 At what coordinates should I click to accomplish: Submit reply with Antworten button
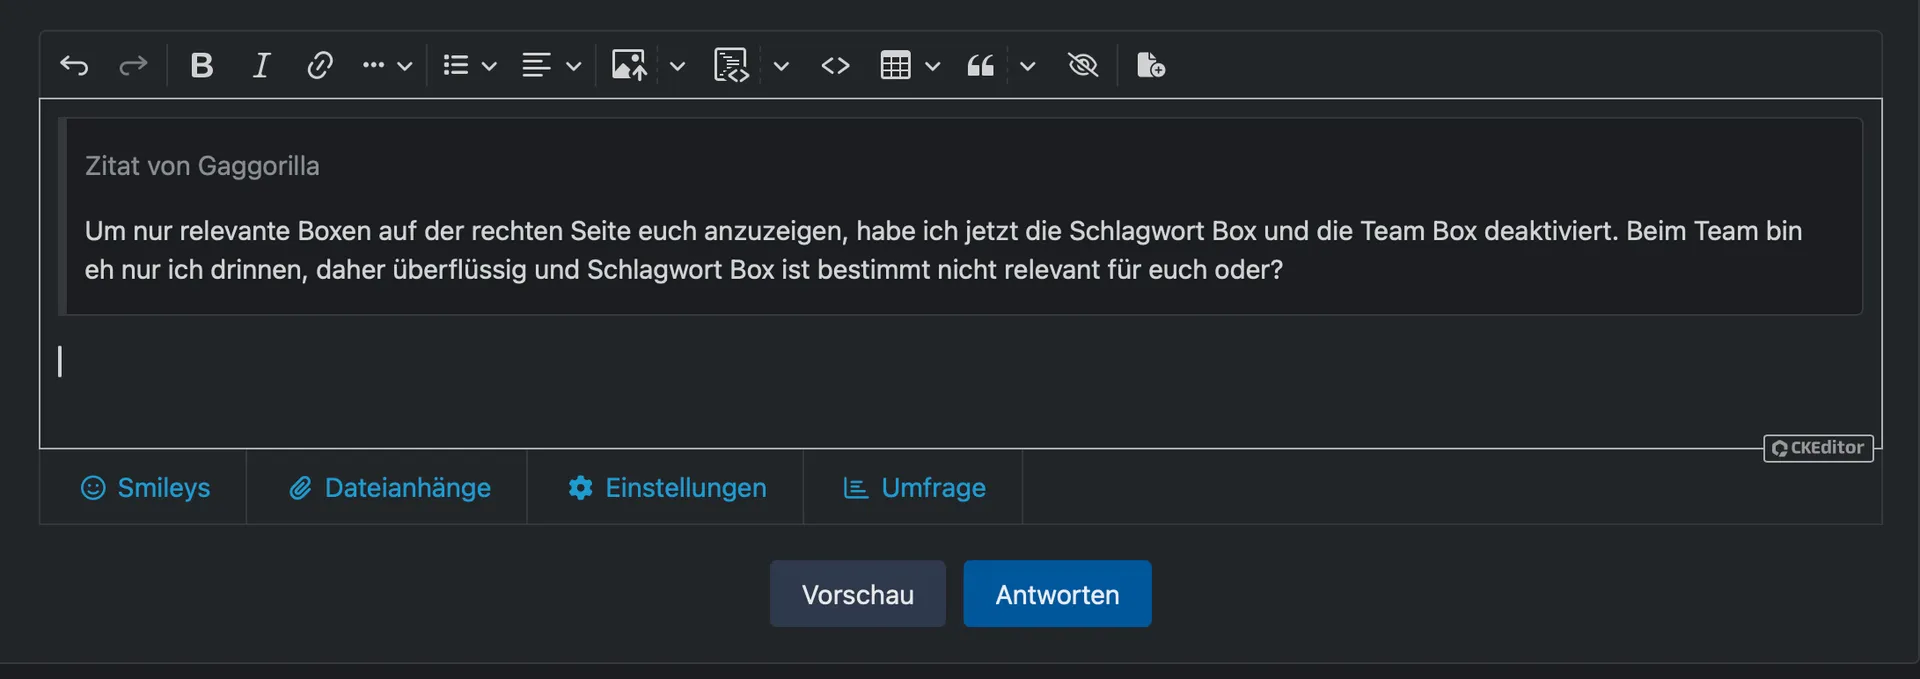click(1057, 595)
